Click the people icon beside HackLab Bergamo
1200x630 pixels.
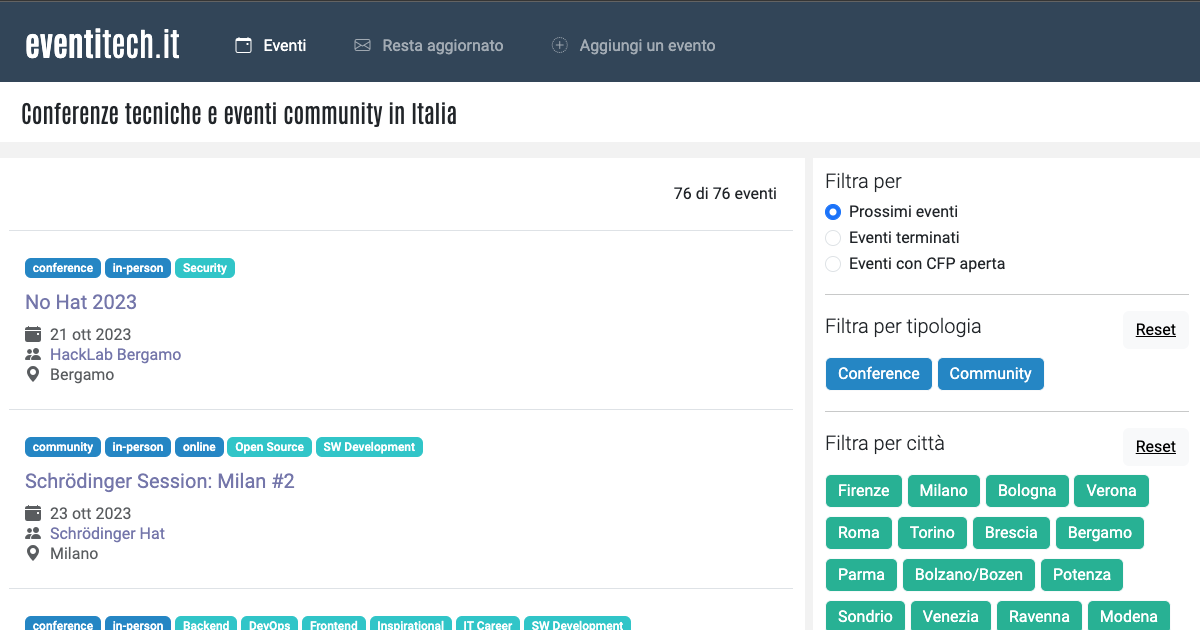[33, 355]
